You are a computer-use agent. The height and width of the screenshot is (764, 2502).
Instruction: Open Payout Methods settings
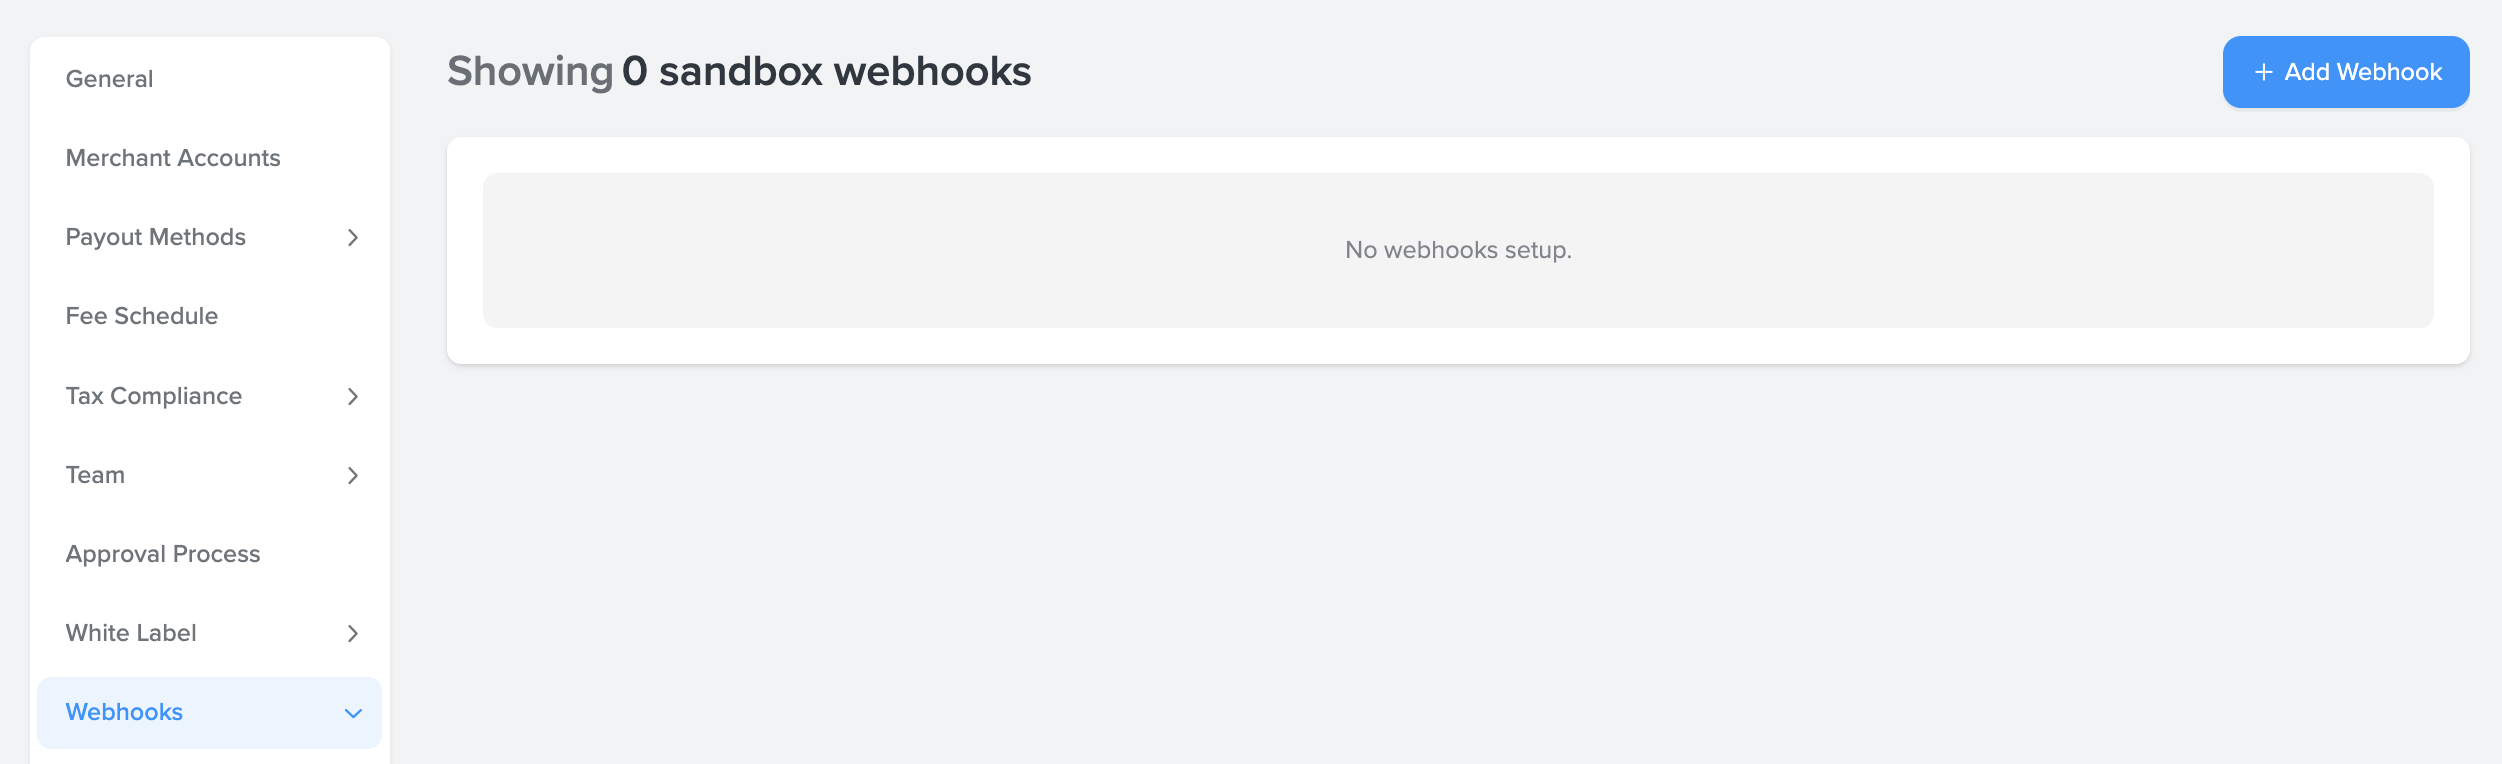156,238
